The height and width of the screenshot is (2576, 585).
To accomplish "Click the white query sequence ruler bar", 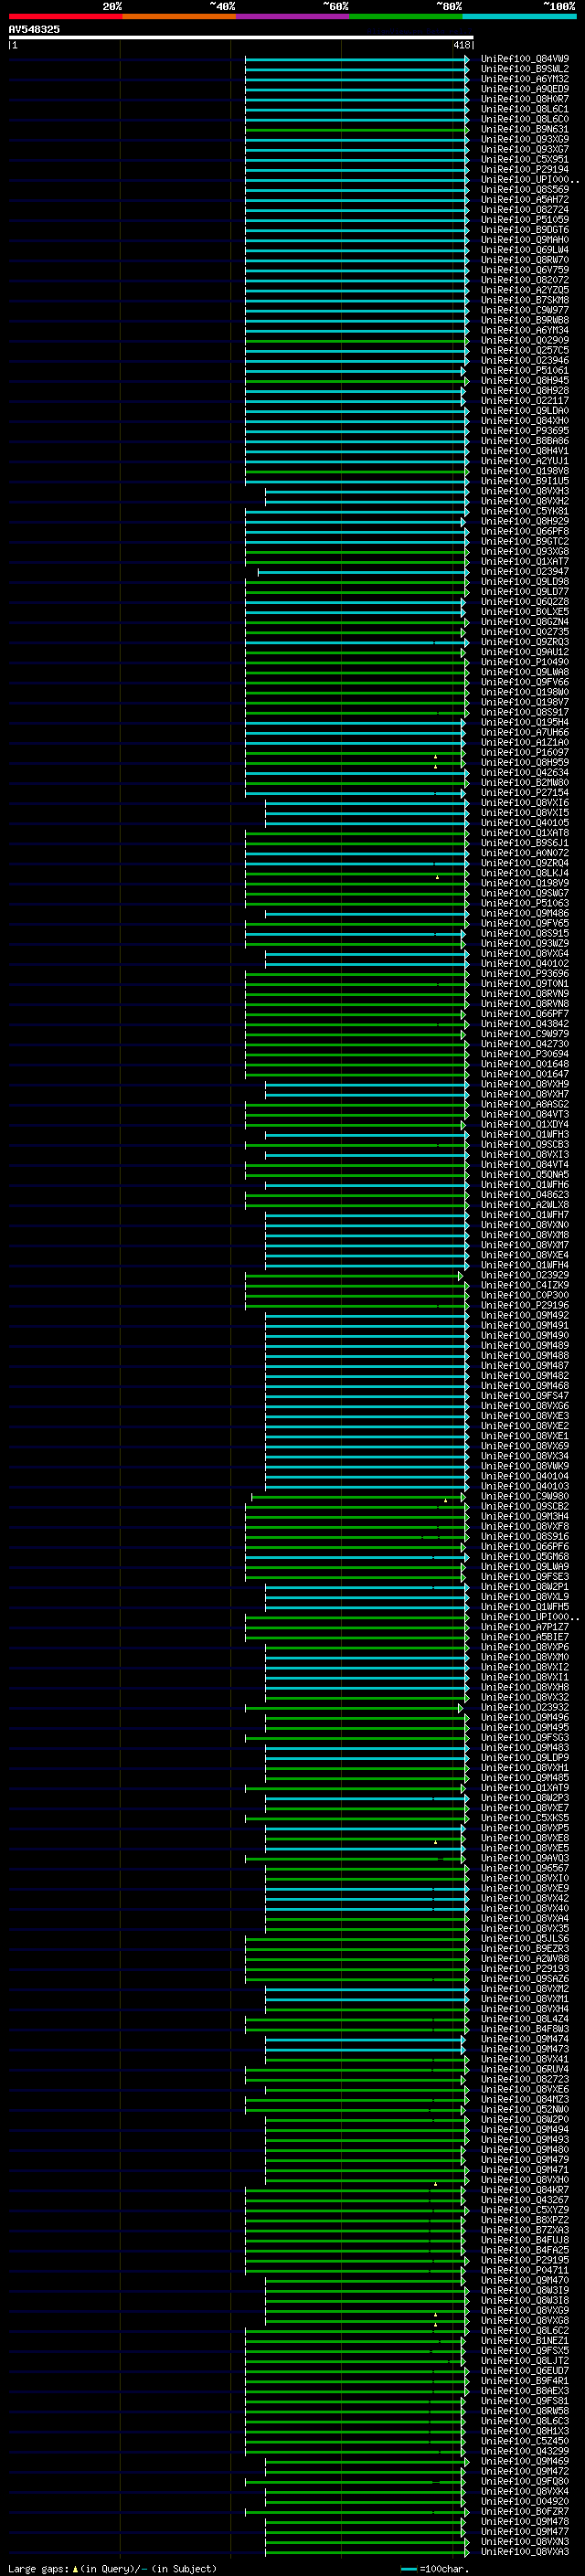I will (241, 38).
